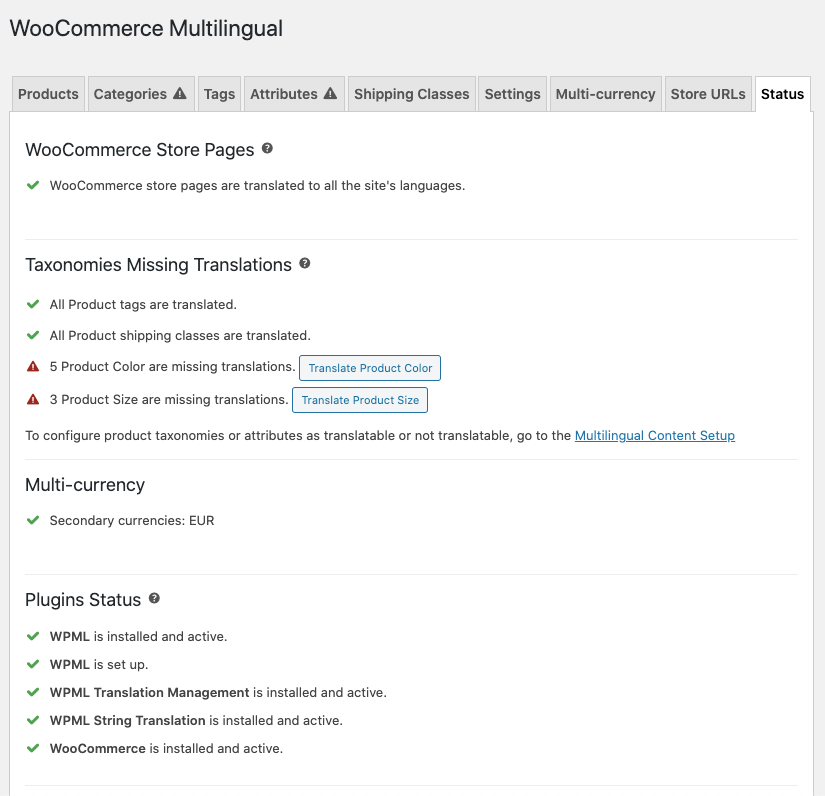Click warning icon on Attributes tab
The image size is (825, 796).
tap(330, 94)
